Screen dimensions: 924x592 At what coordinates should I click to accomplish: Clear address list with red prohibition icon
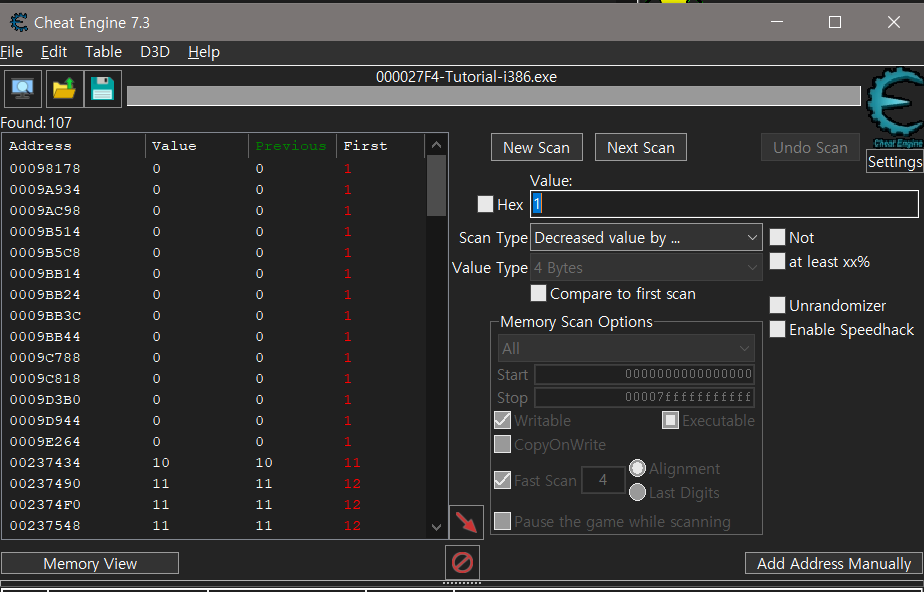coord(462,563)
